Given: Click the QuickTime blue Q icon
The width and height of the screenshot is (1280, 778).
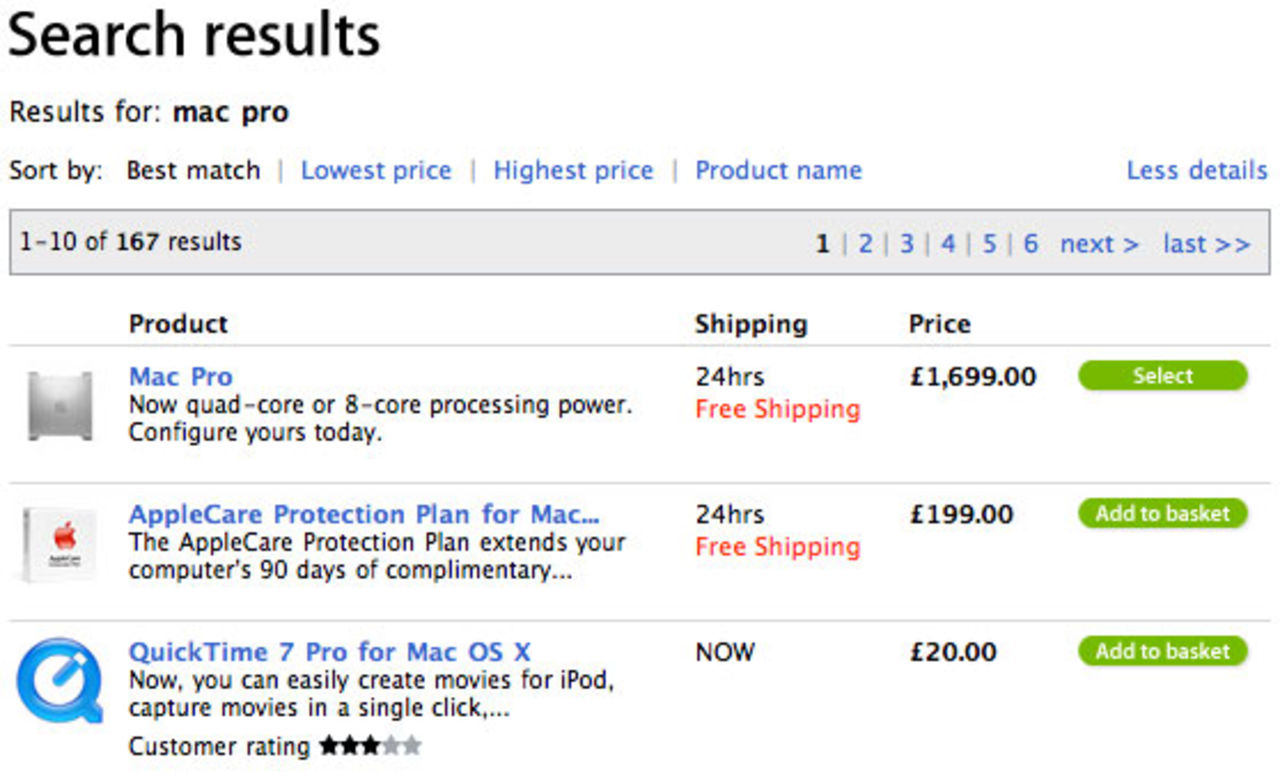Looking at the screenshot, I should tap(60, 681).
